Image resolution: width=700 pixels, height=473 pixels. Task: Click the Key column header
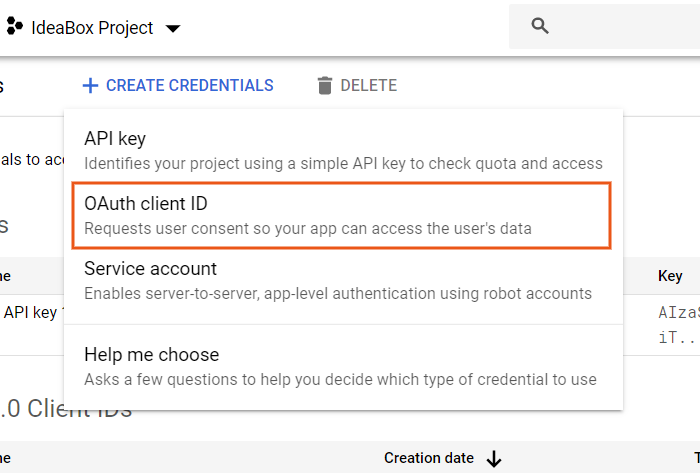[670, 275]
